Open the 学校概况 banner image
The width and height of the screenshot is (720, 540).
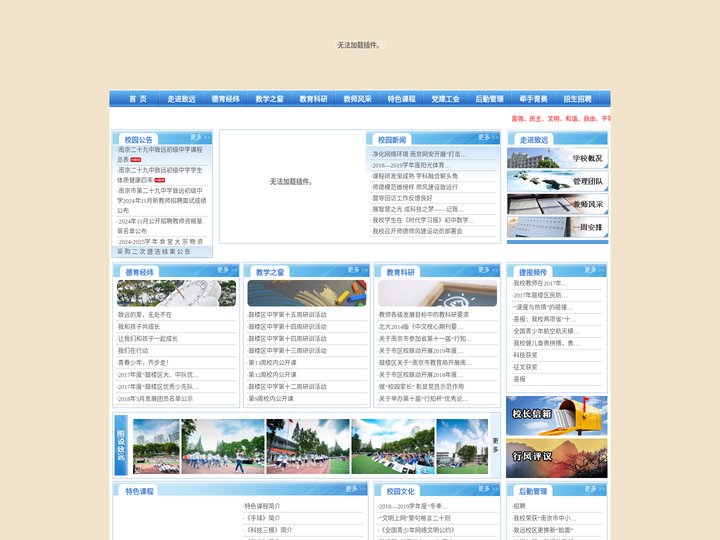[557, 158]
